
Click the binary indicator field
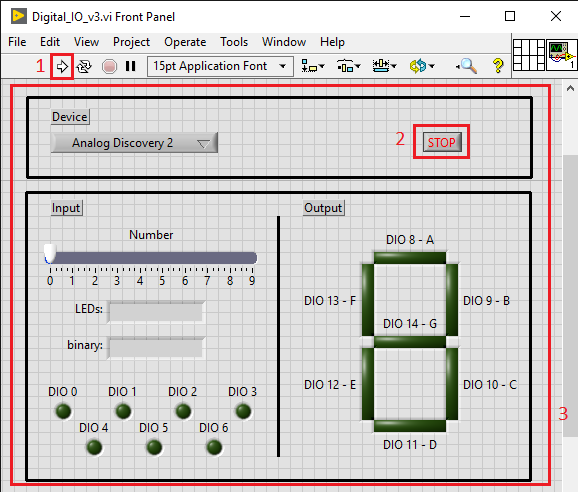point(156,348)
